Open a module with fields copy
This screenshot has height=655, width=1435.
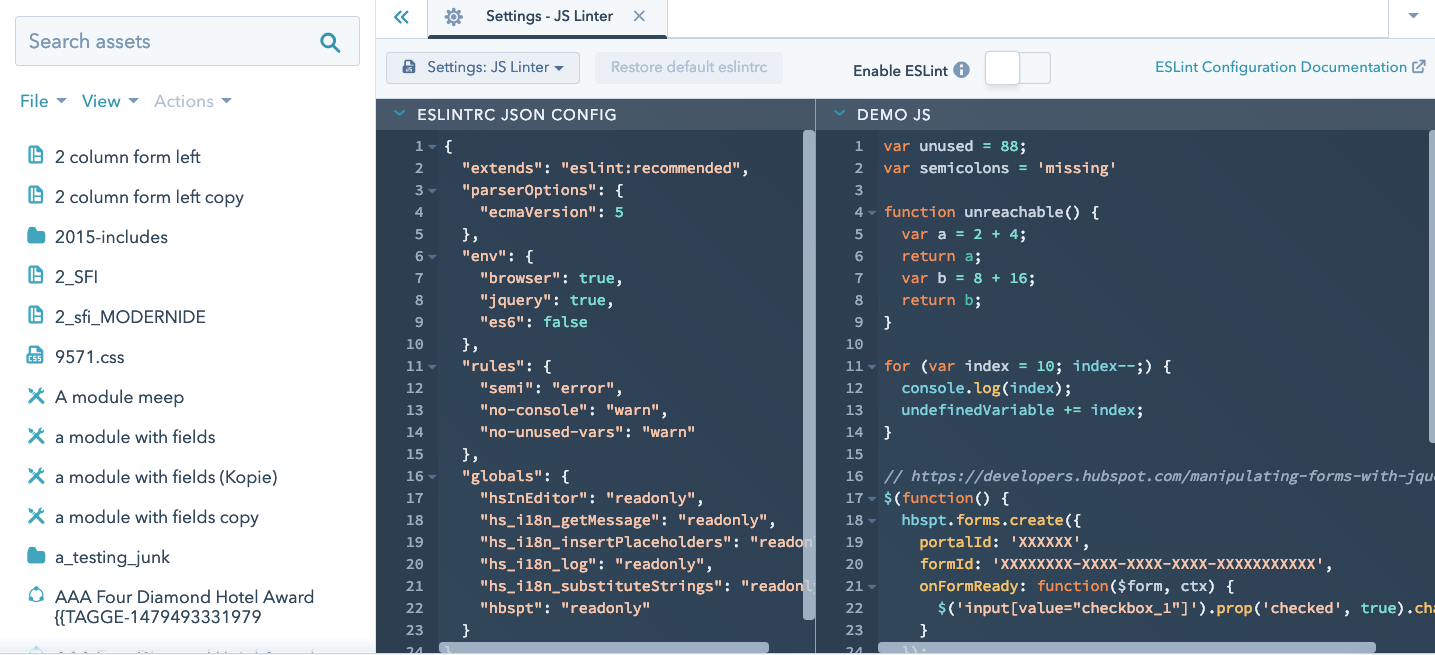pyautogui.click(x=157, y=517)
